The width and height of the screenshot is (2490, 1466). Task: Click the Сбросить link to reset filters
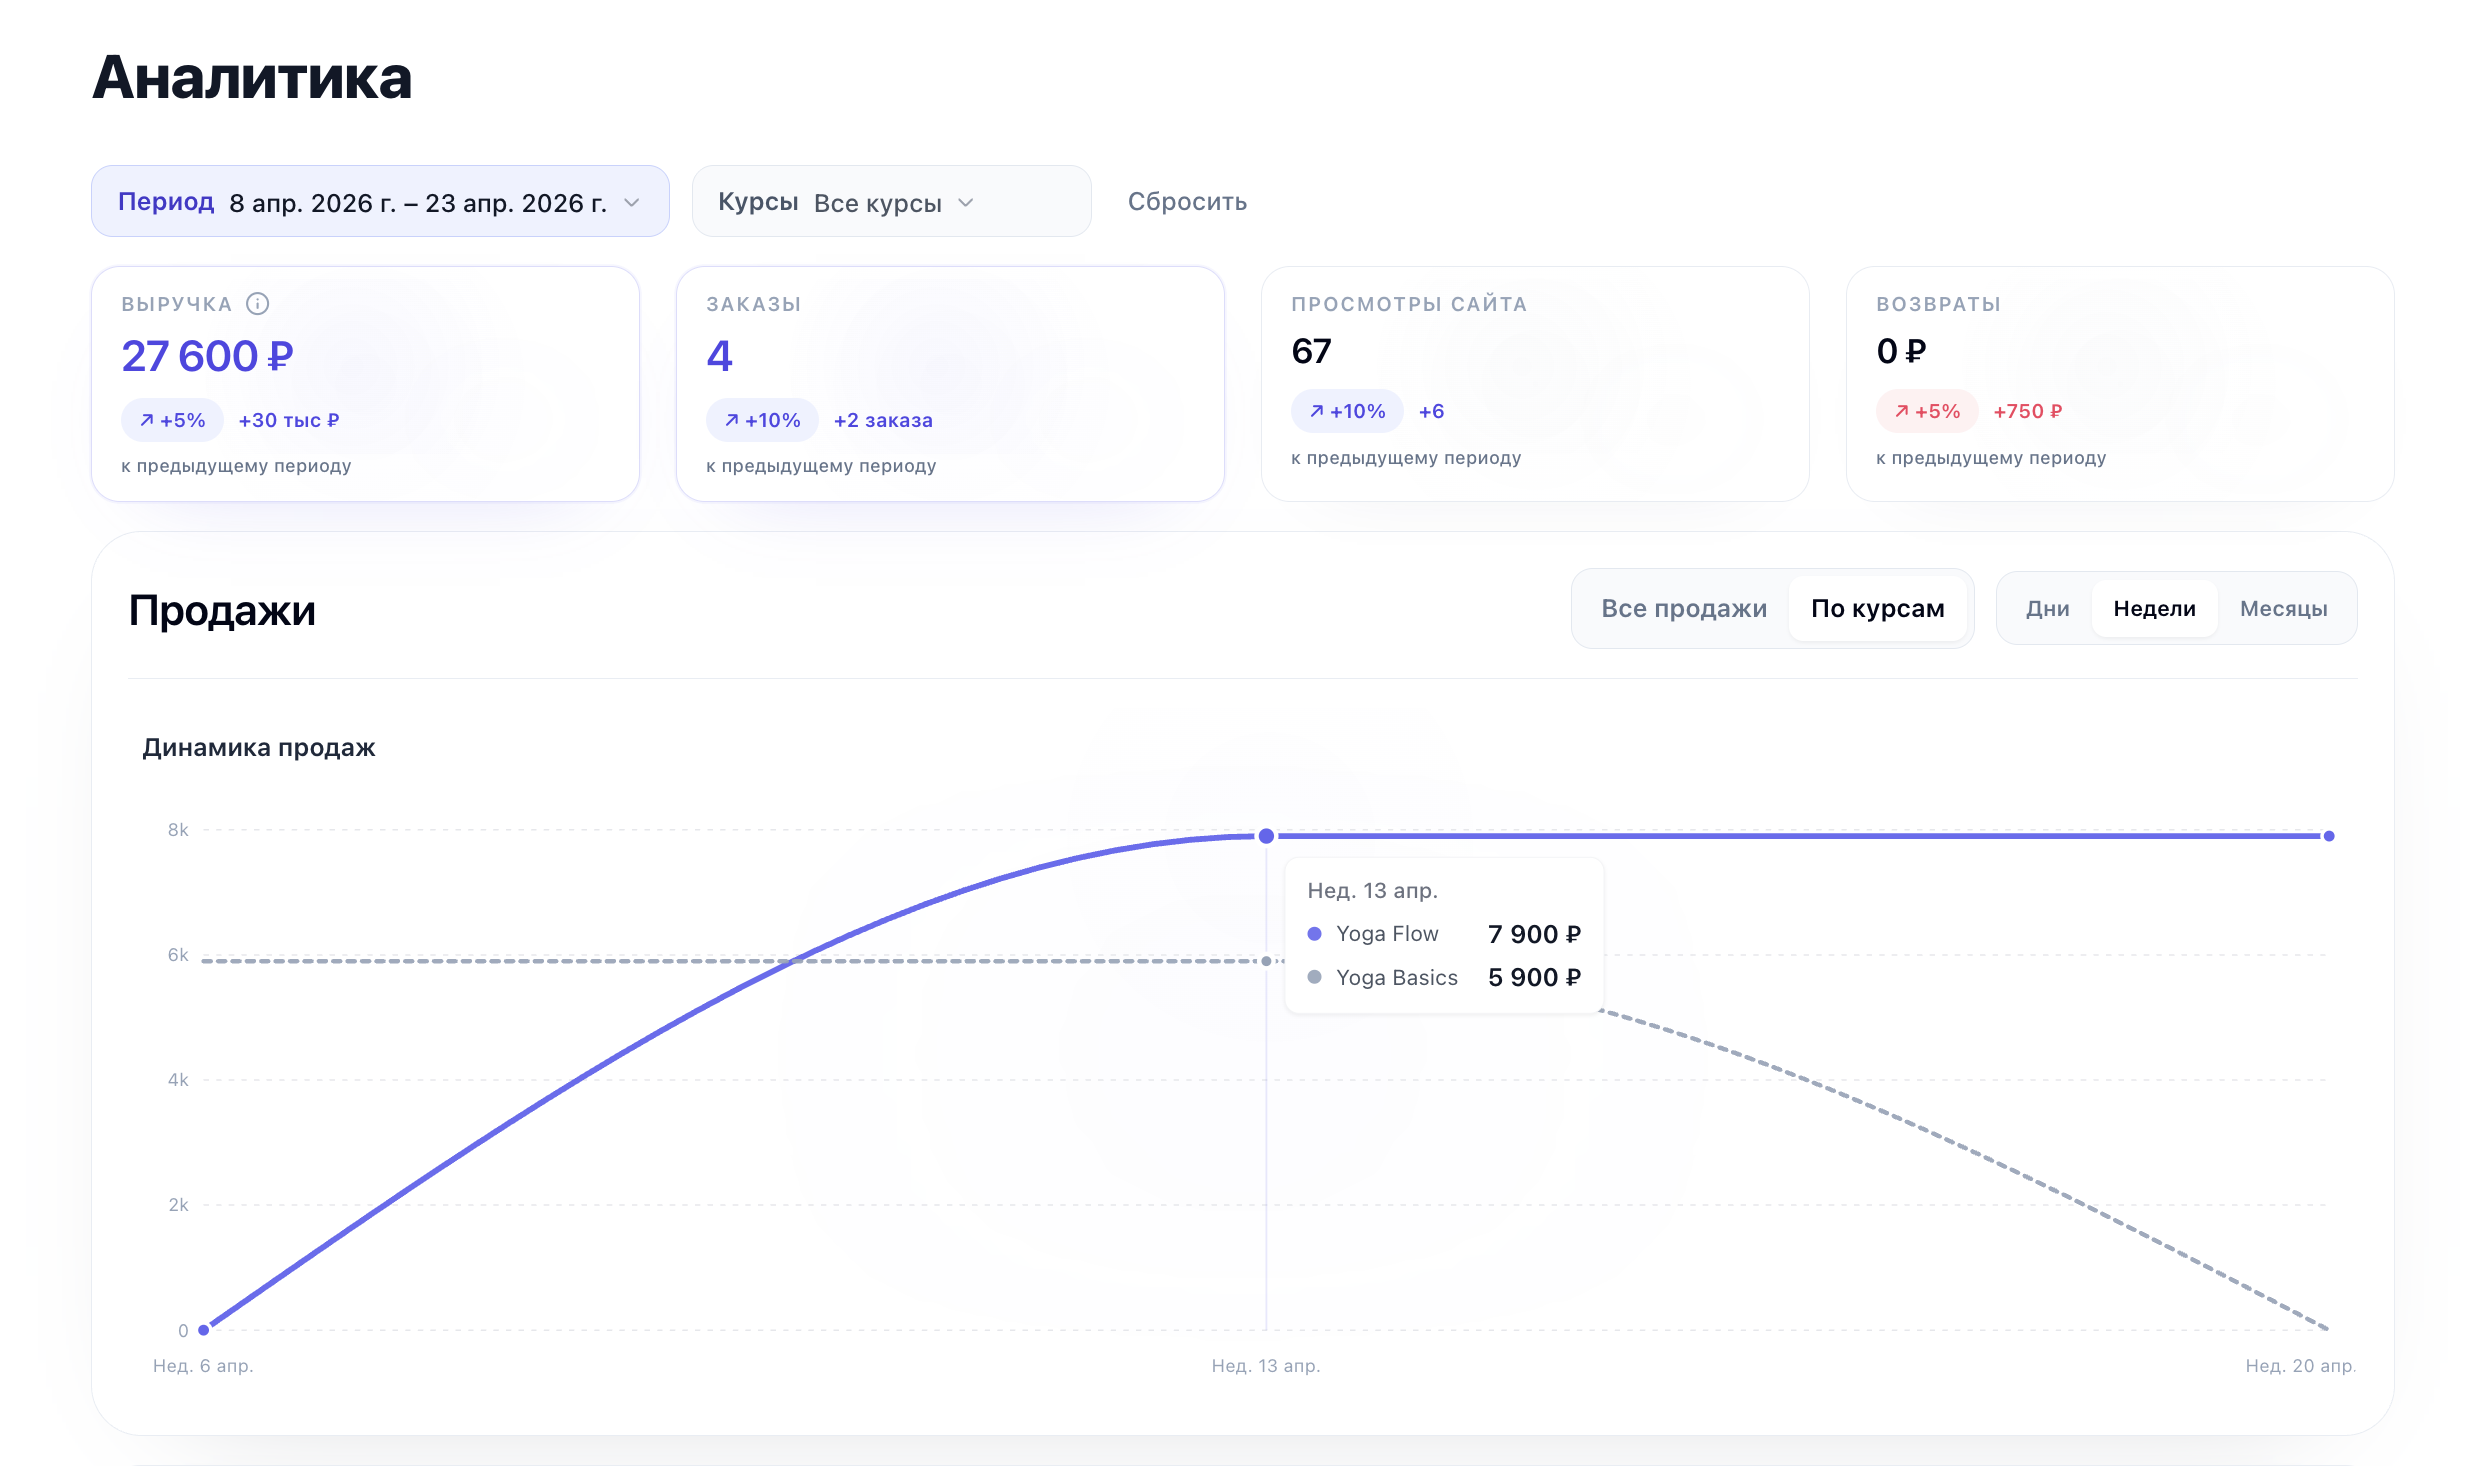point(1187,201)
